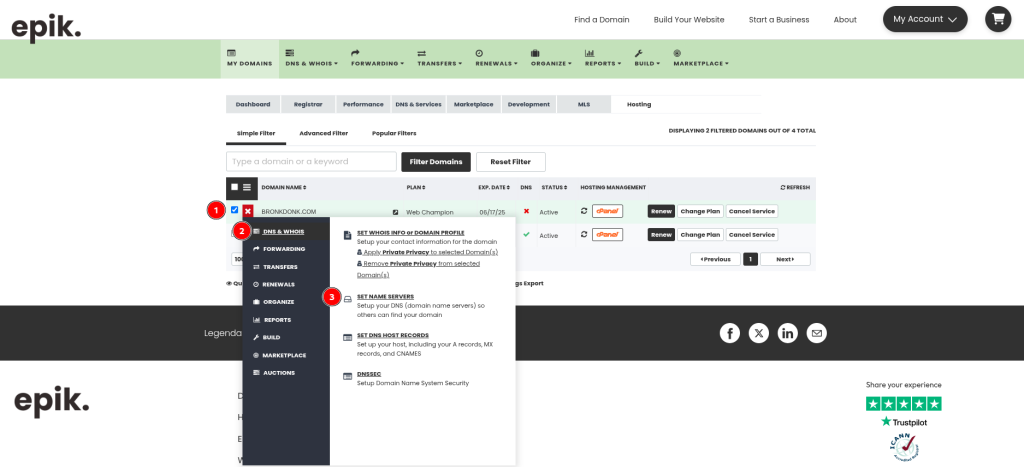The height and width of the screenshot is (467, 1024).
Task: Expand the FORWARDING top nav dropdown
Action: [x=377, y=59]
